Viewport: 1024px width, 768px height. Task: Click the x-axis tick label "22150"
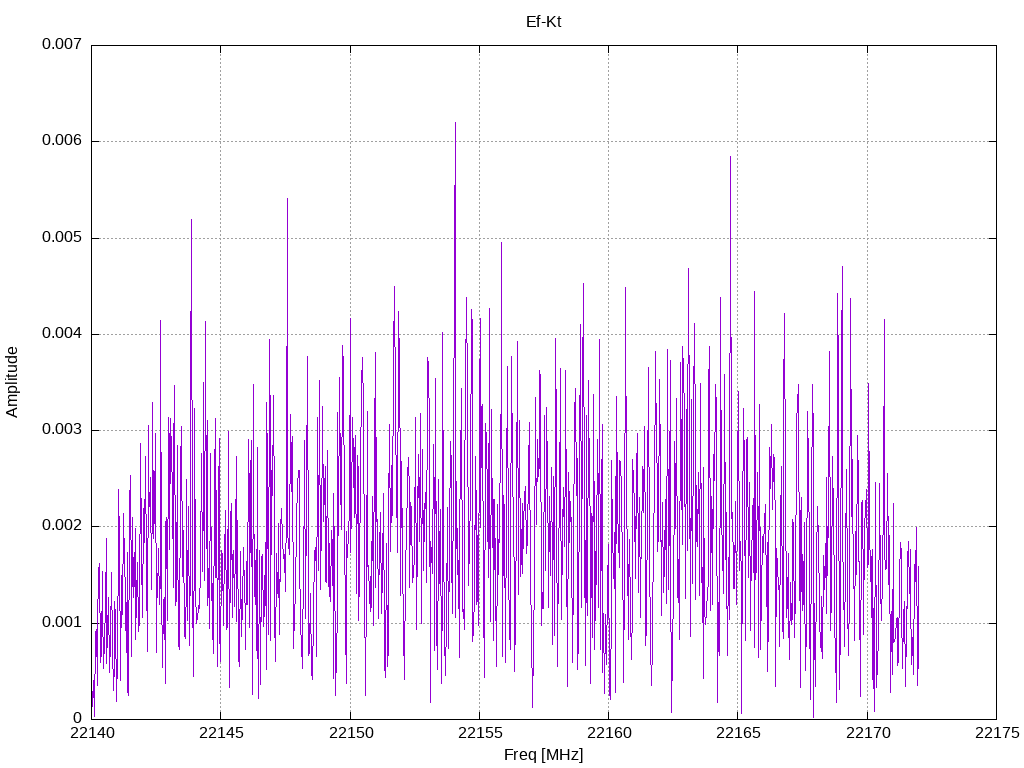[351, 733]
